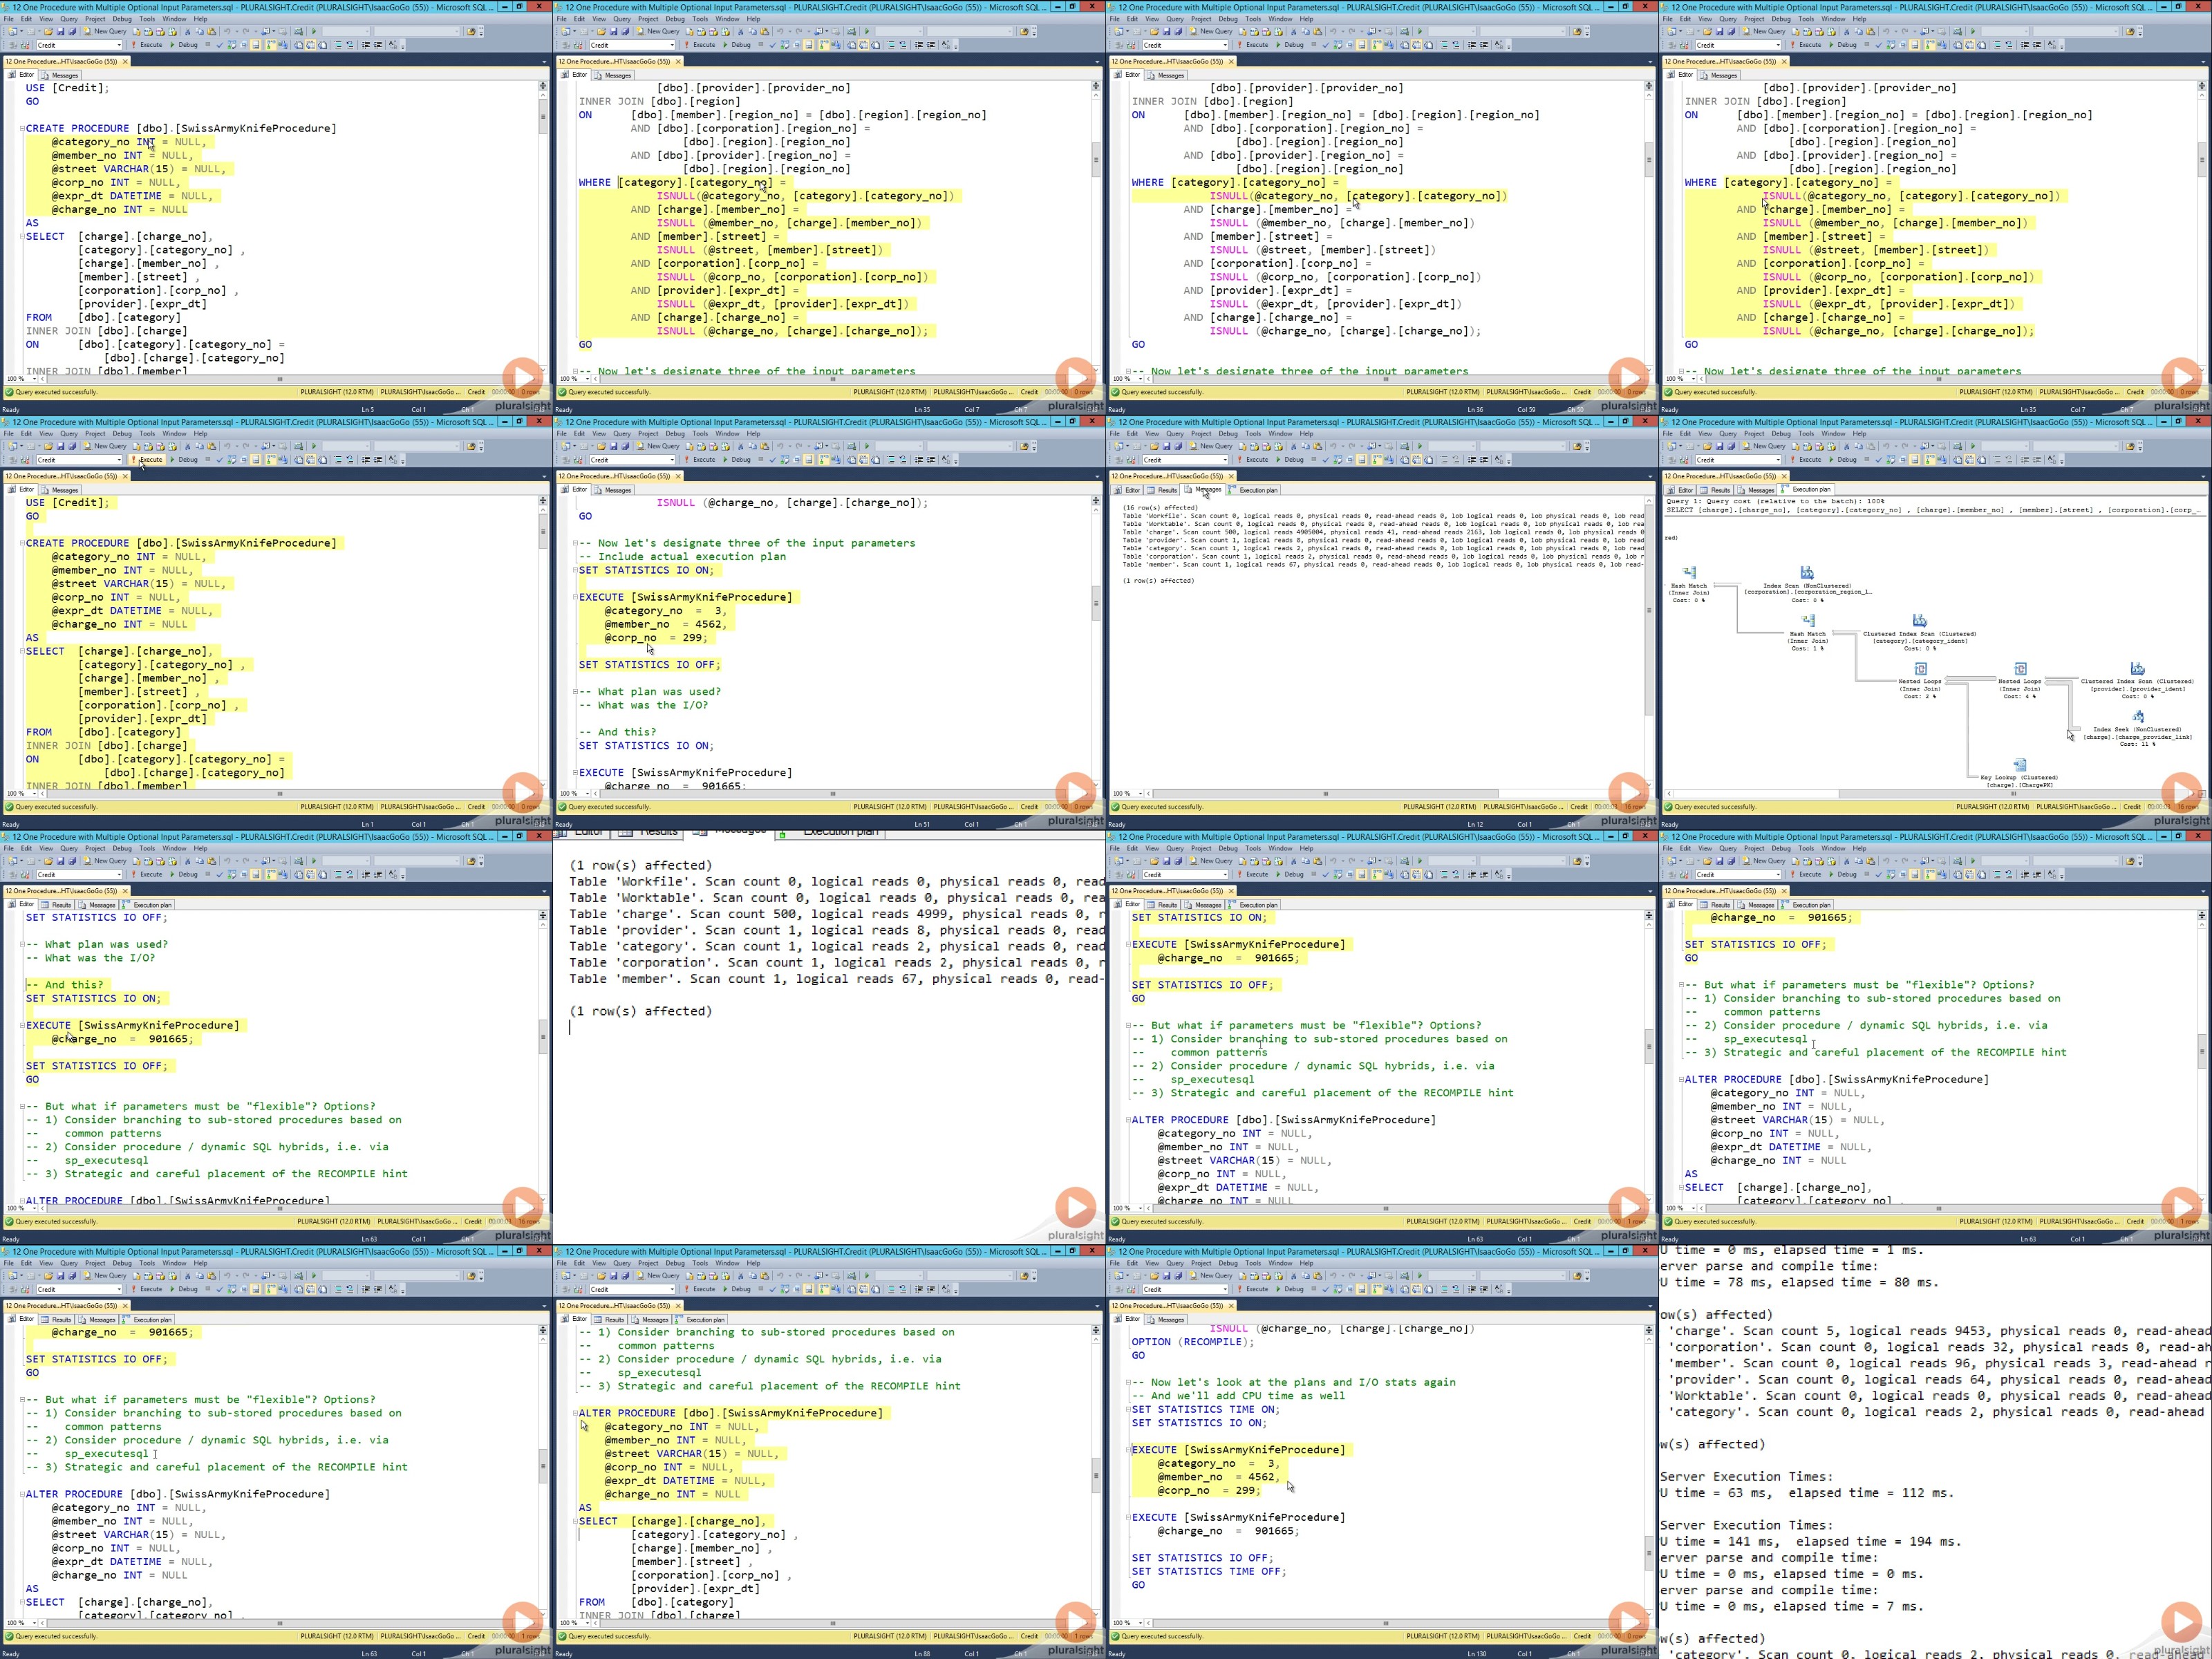Switch to Results tab in execution plan diagram window

(x=1715, y=490)
